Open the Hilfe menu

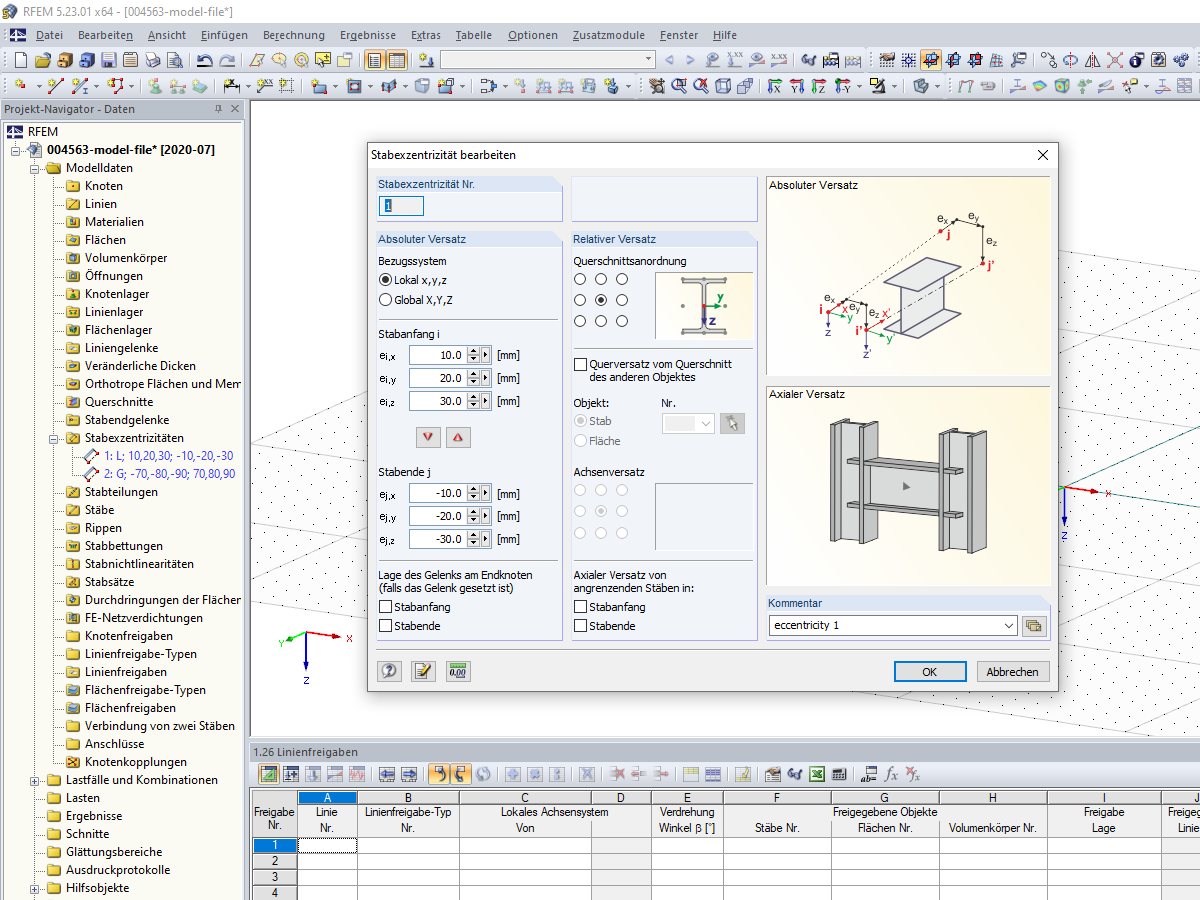(x=725, y=35)
